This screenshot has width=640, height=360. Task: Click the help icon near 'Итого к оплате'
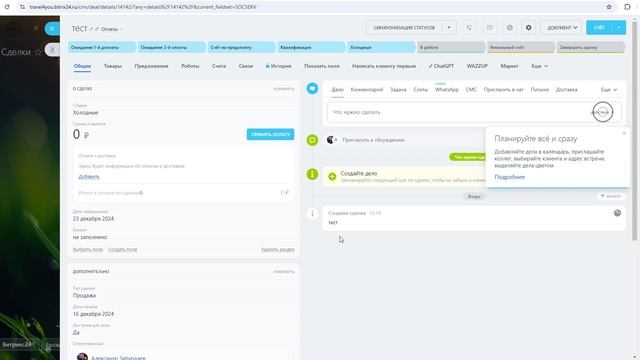(x=141, y=193)
